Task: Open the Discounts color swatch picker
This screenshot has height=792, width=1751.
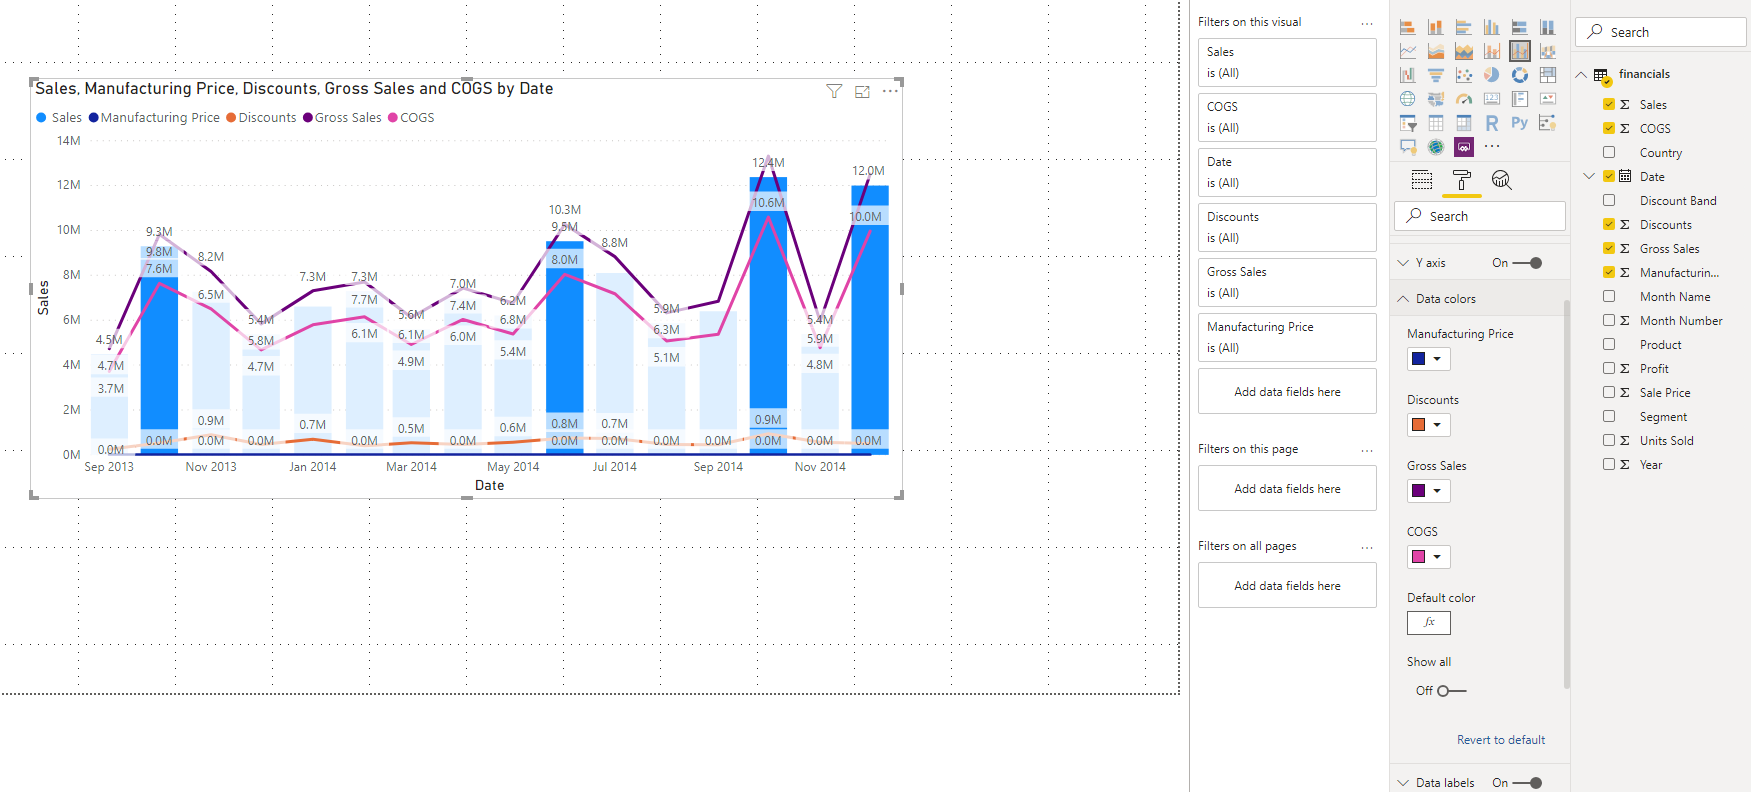Action: 1429,425
